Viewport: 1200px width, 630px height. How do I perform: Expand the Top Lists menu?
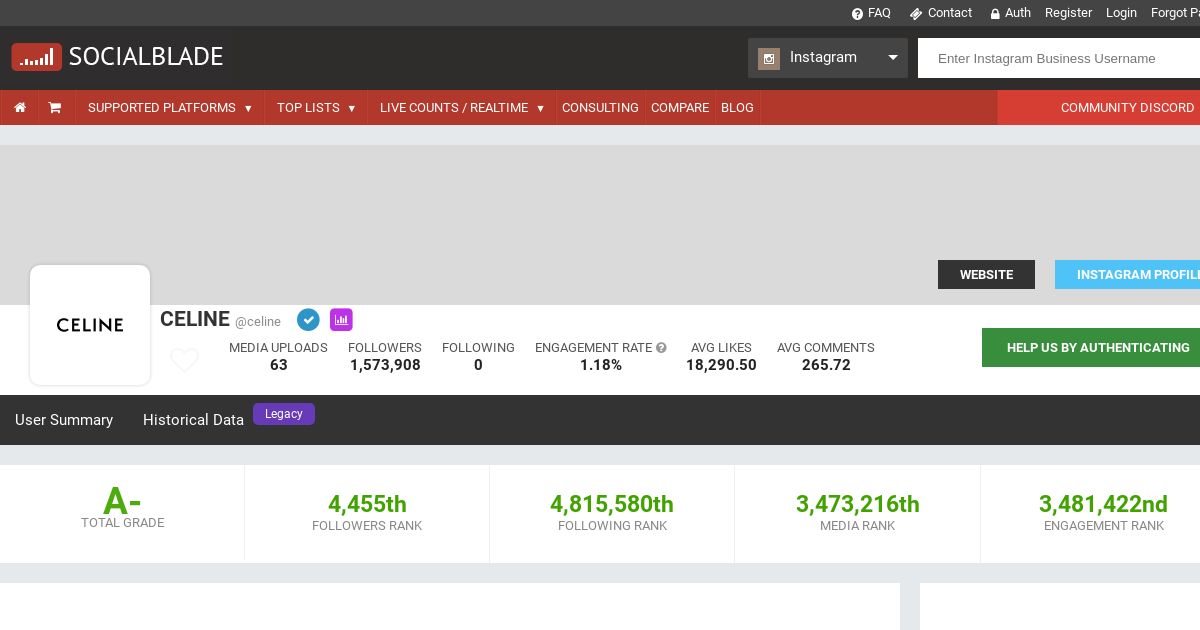click(316, 108)
